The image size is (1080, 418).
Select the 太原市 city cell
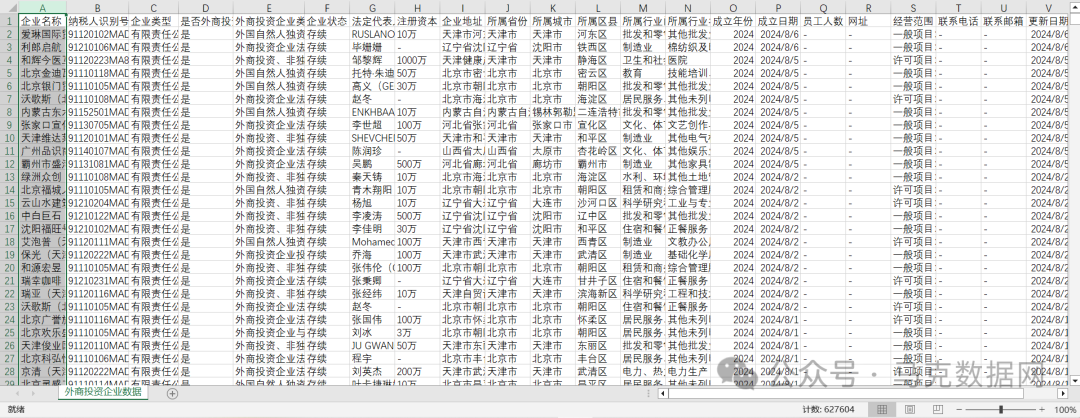coord(552,151)
